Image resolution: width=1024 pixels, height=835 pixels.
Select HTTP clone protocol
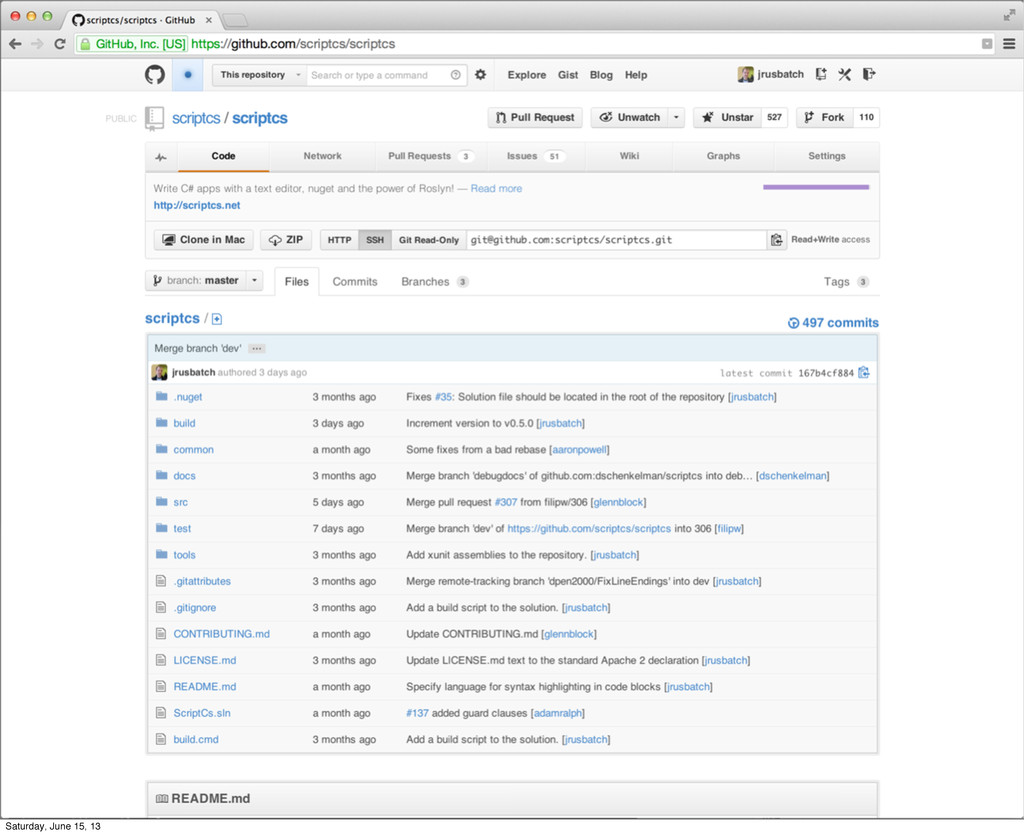point(339,240)
